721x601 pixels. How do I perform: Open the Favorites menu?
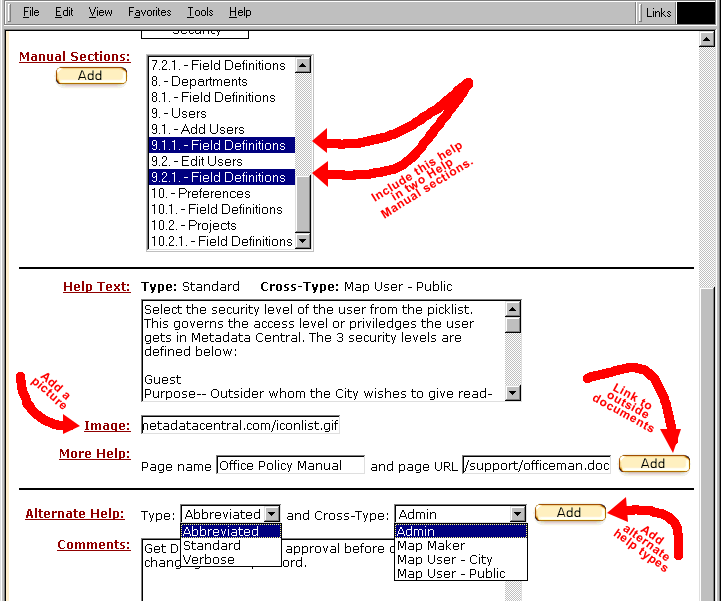tap(149, 12)
